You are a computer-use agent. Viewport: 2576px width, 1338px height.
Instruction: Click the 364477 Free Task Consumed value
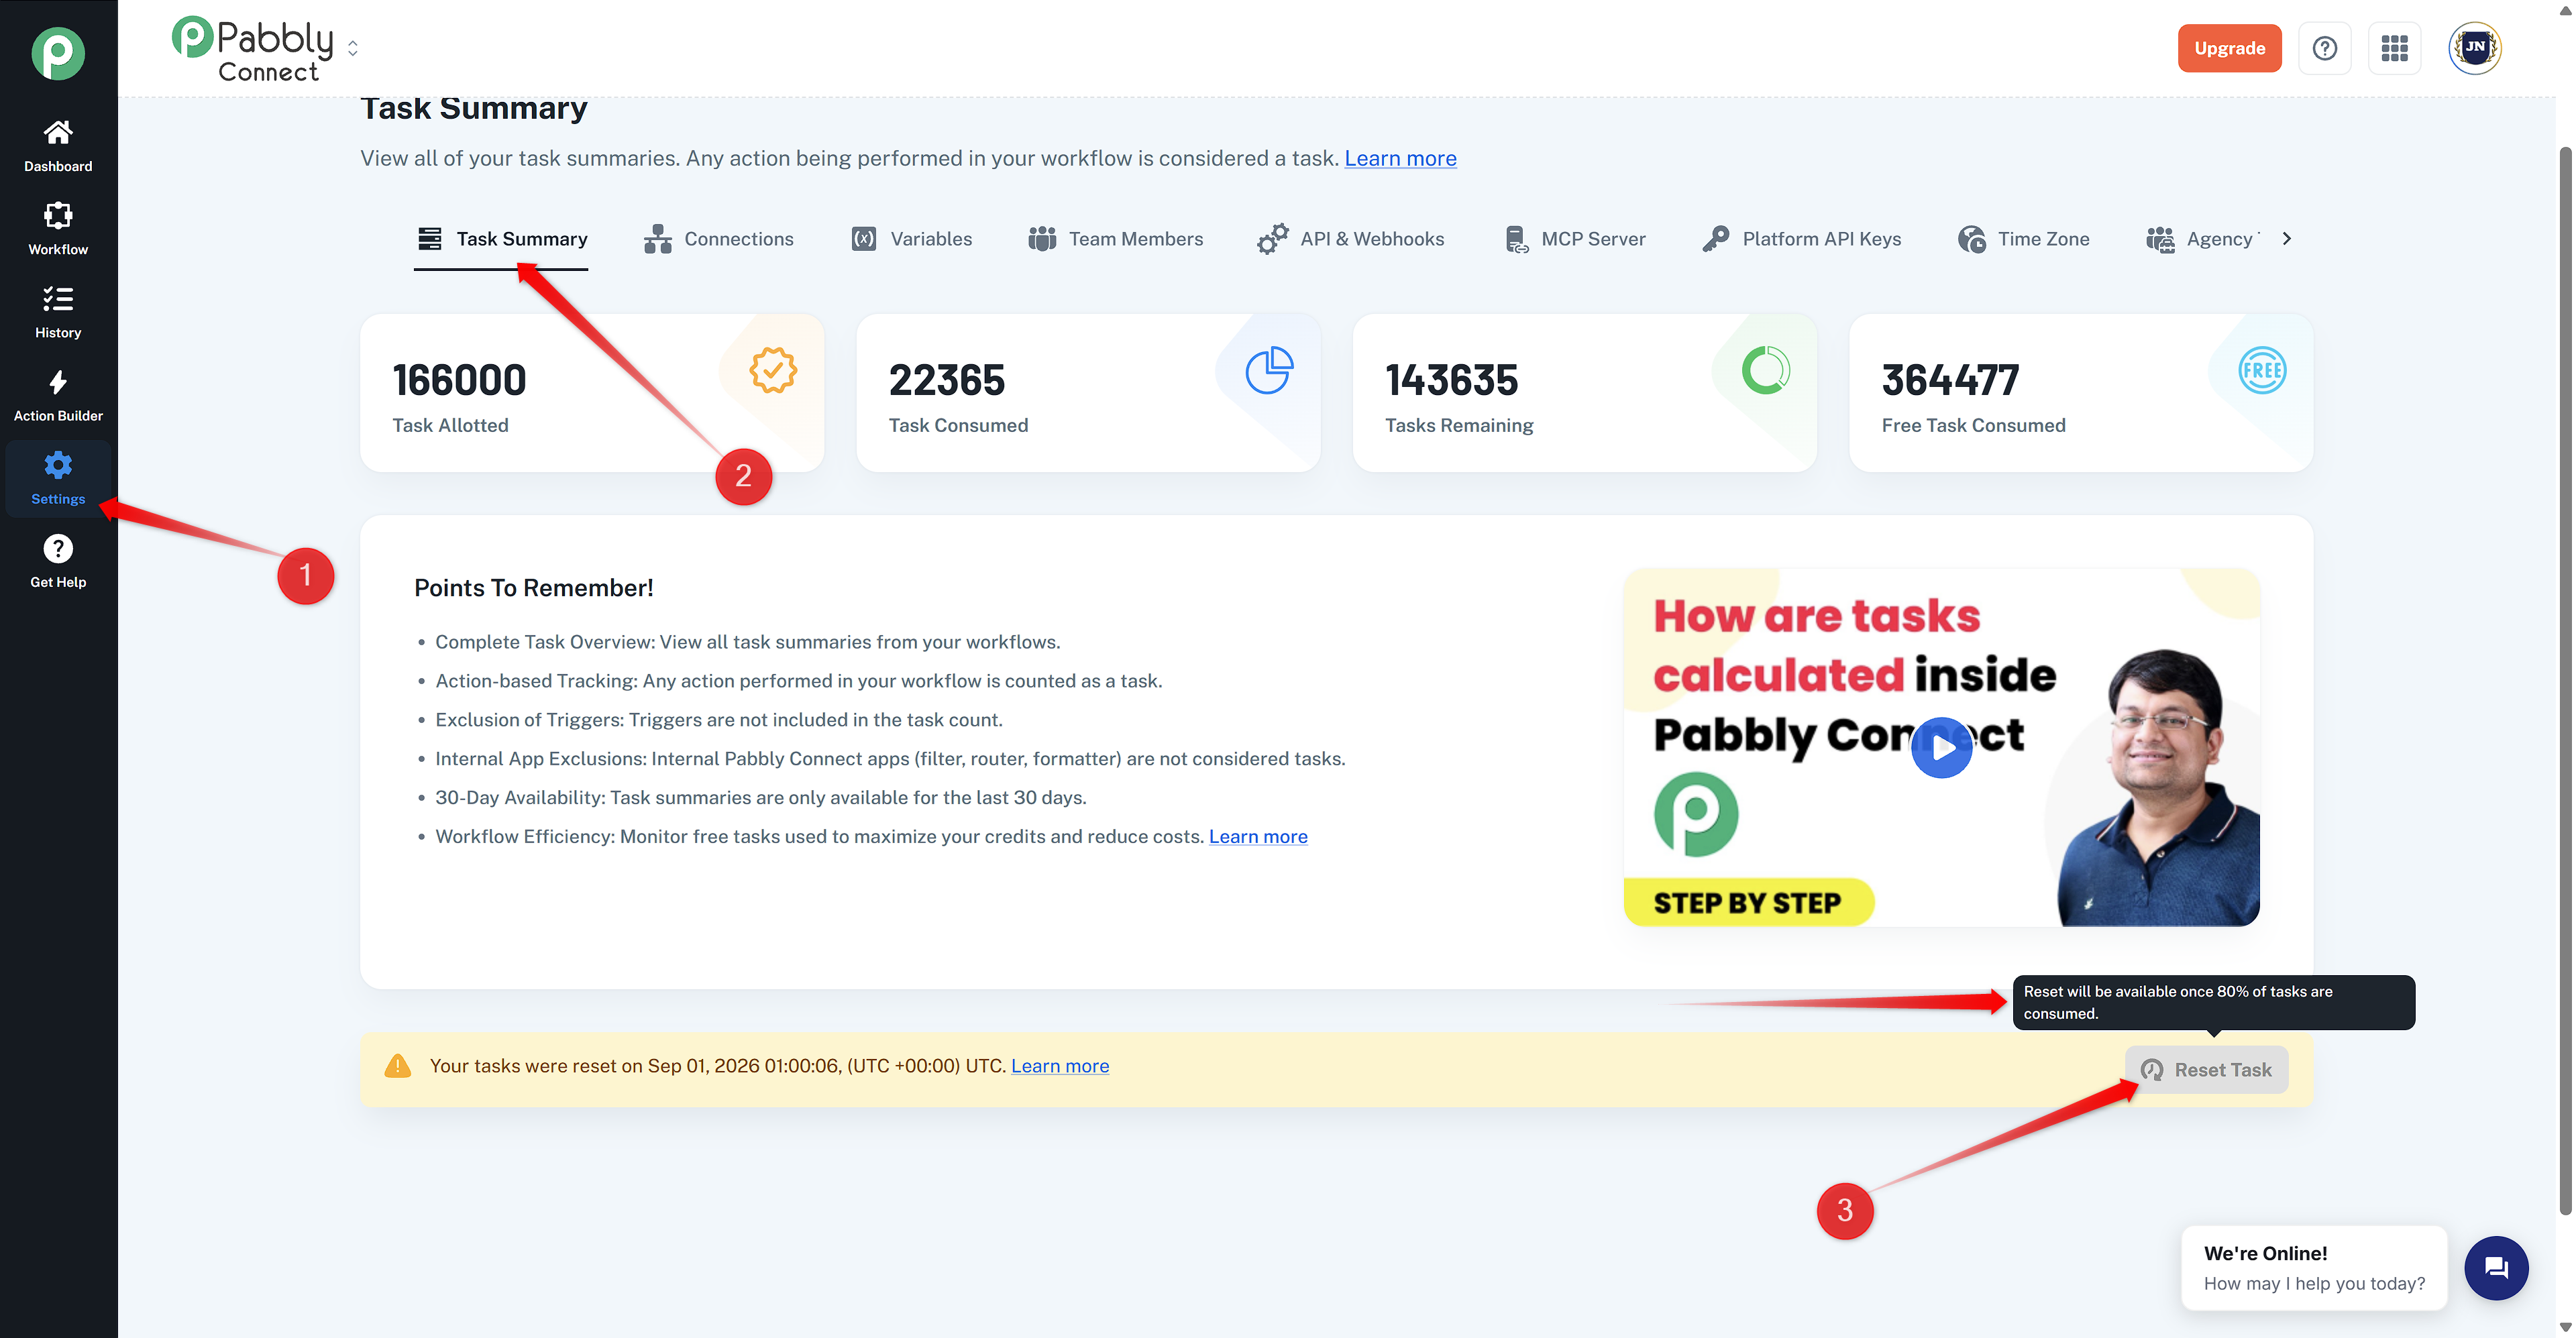pos(1951,380)
